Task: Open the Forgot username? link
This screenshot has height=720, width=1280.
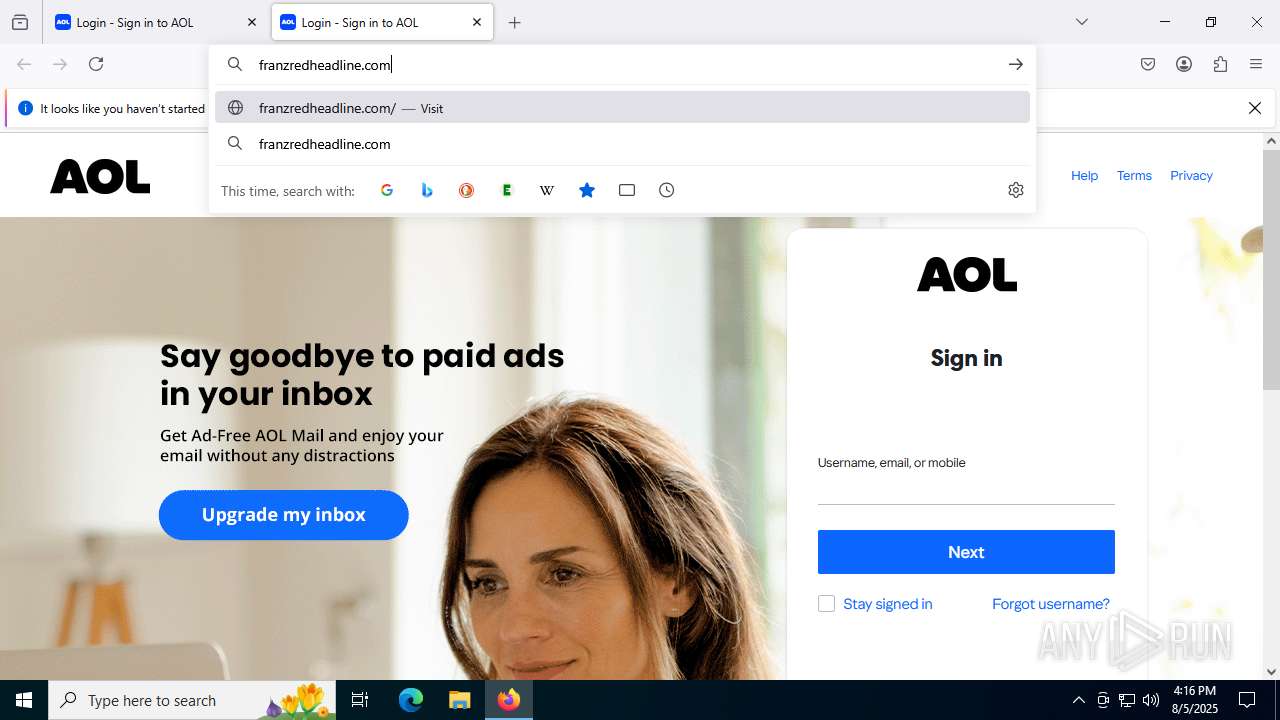Action: pyautogui.click(x=1051, y=604)
